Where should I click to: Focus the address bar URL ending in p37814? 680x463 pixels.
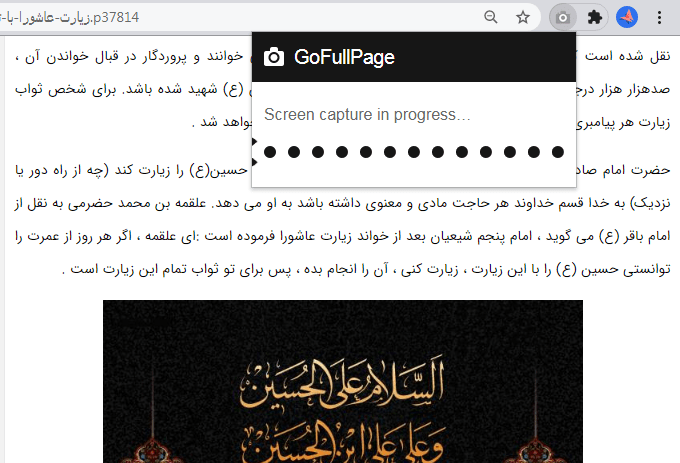69,17
